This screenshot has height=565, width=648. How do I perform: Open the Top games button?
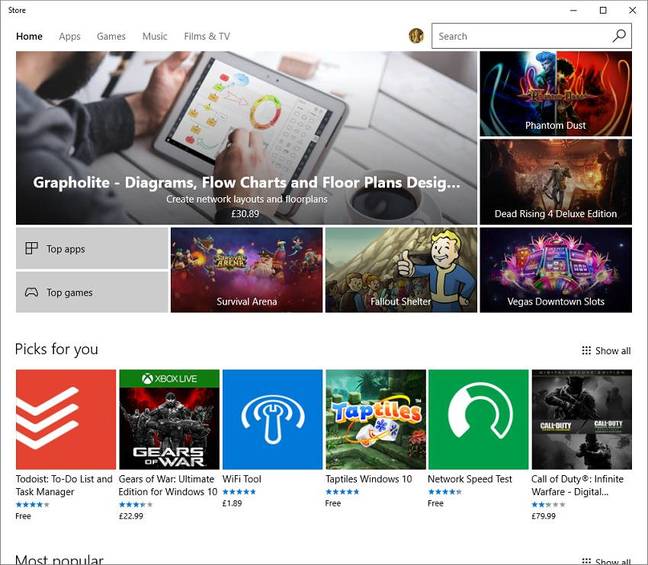[x=92, y=292]
